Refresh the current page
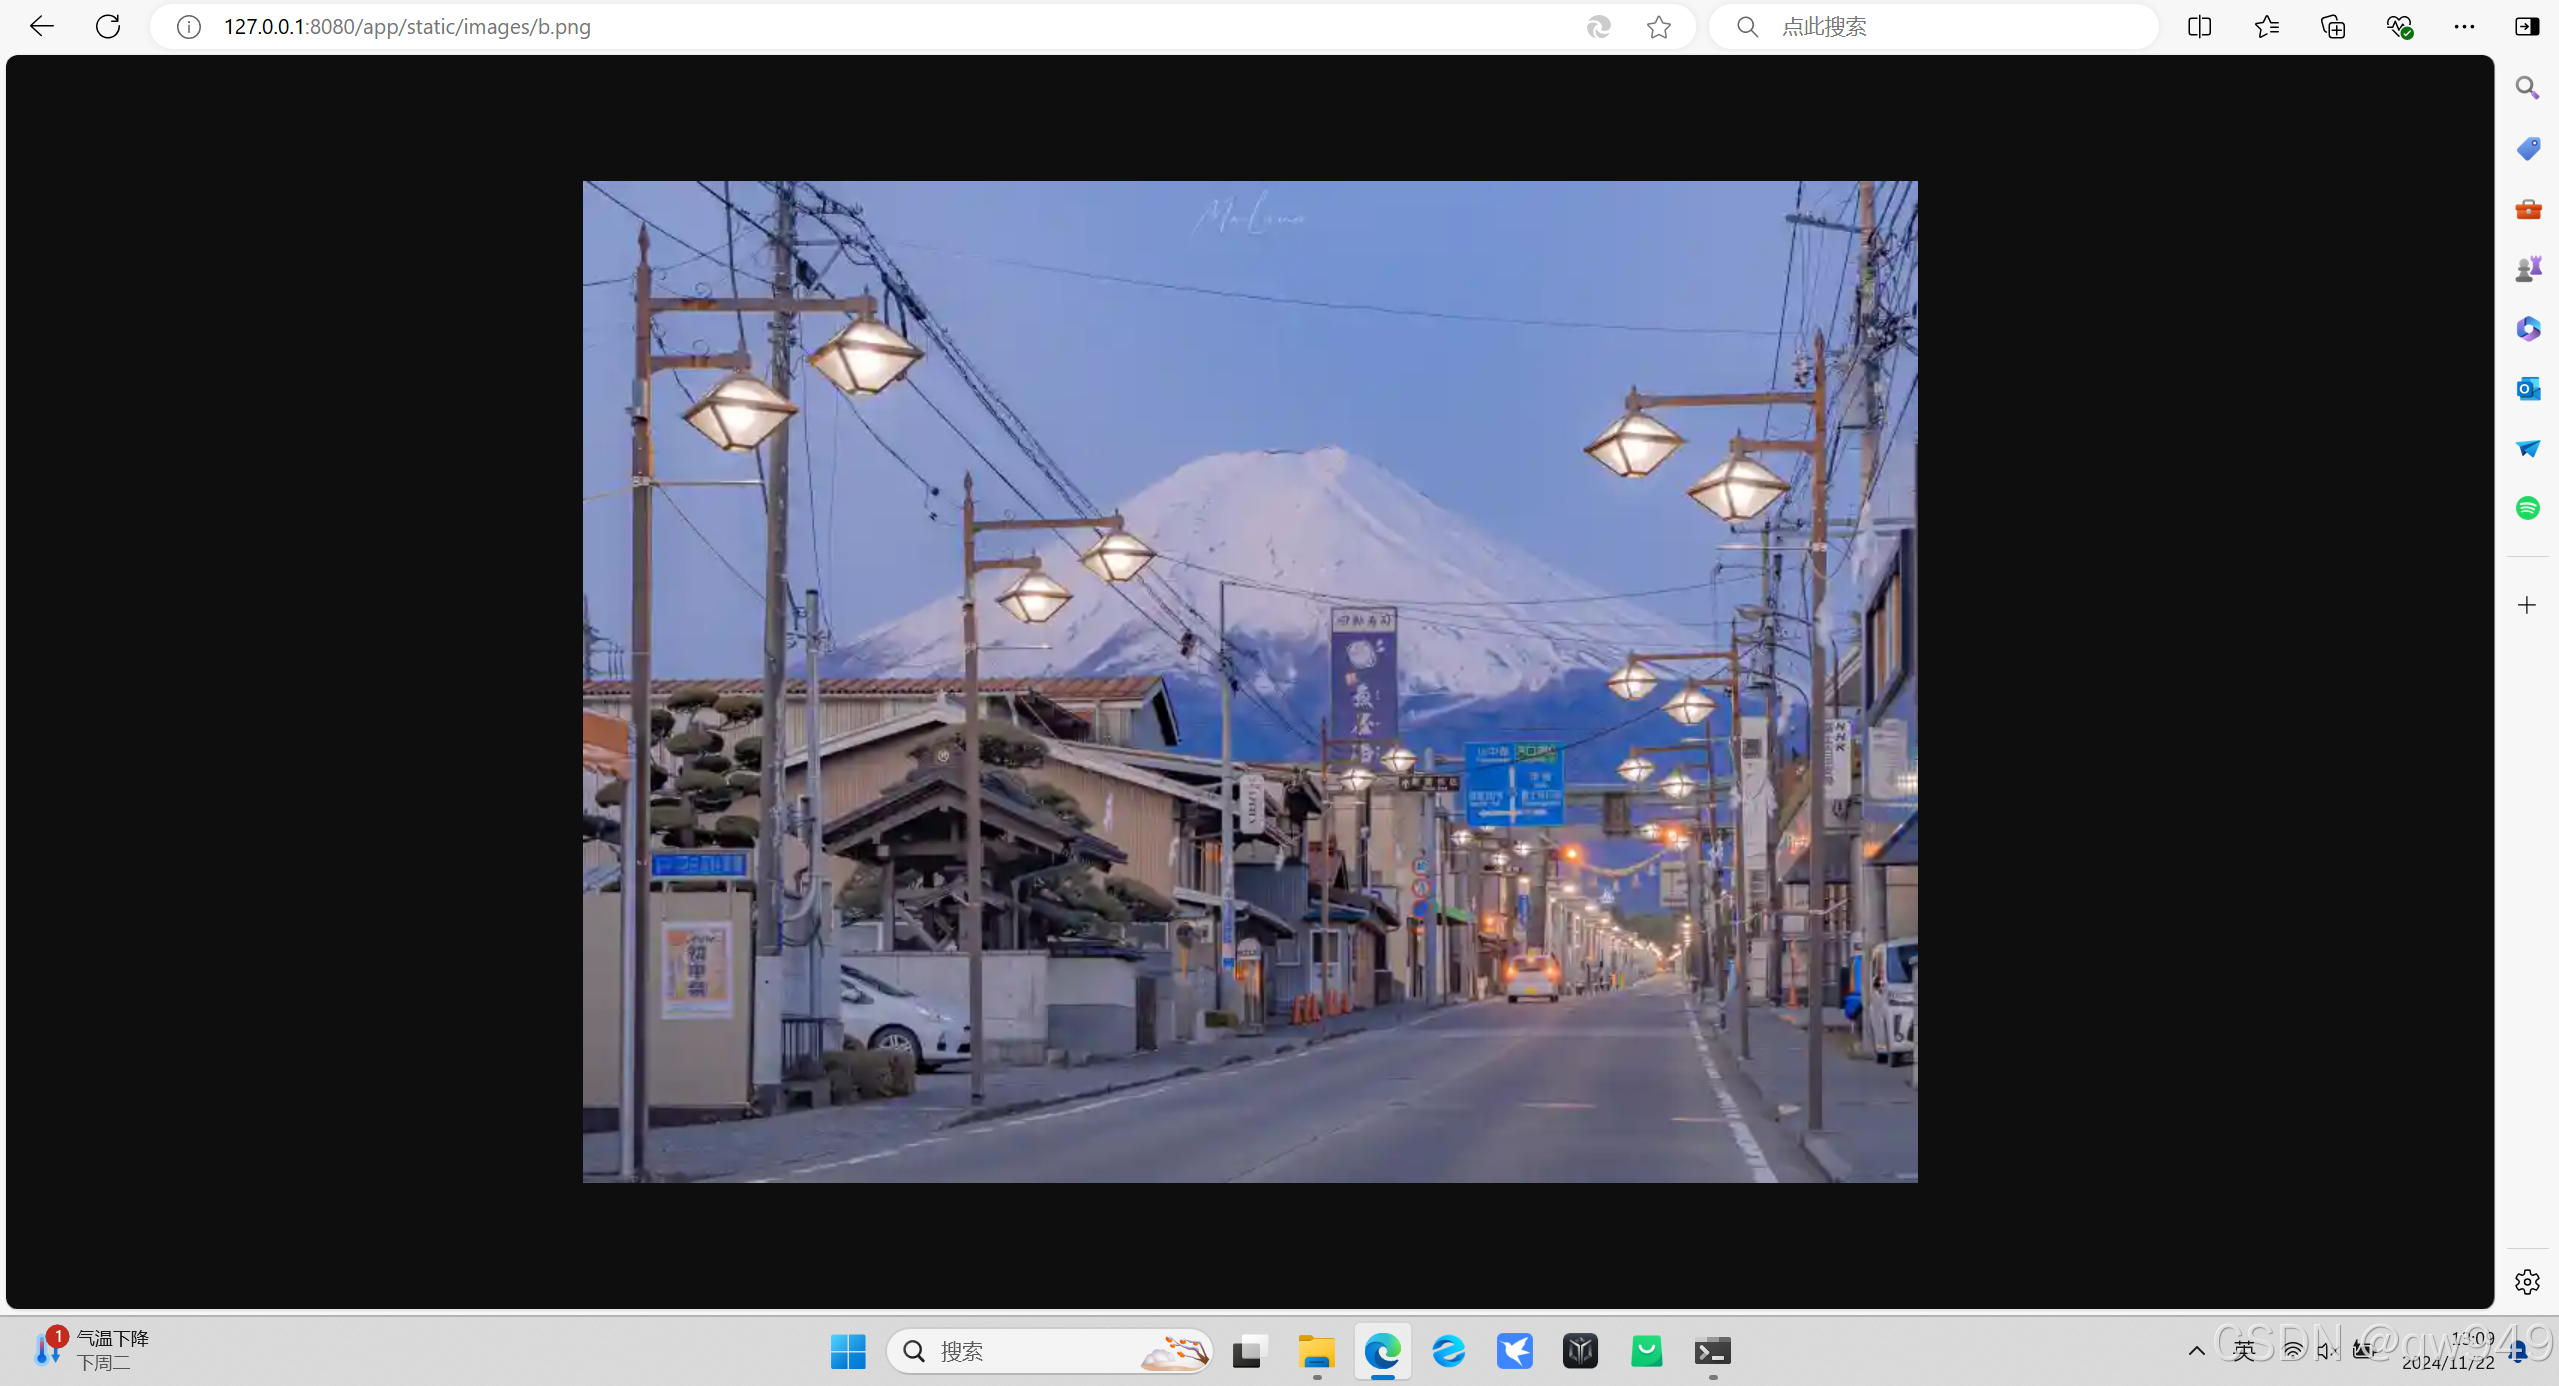The image size is (2559, 1386). [108, 27]
